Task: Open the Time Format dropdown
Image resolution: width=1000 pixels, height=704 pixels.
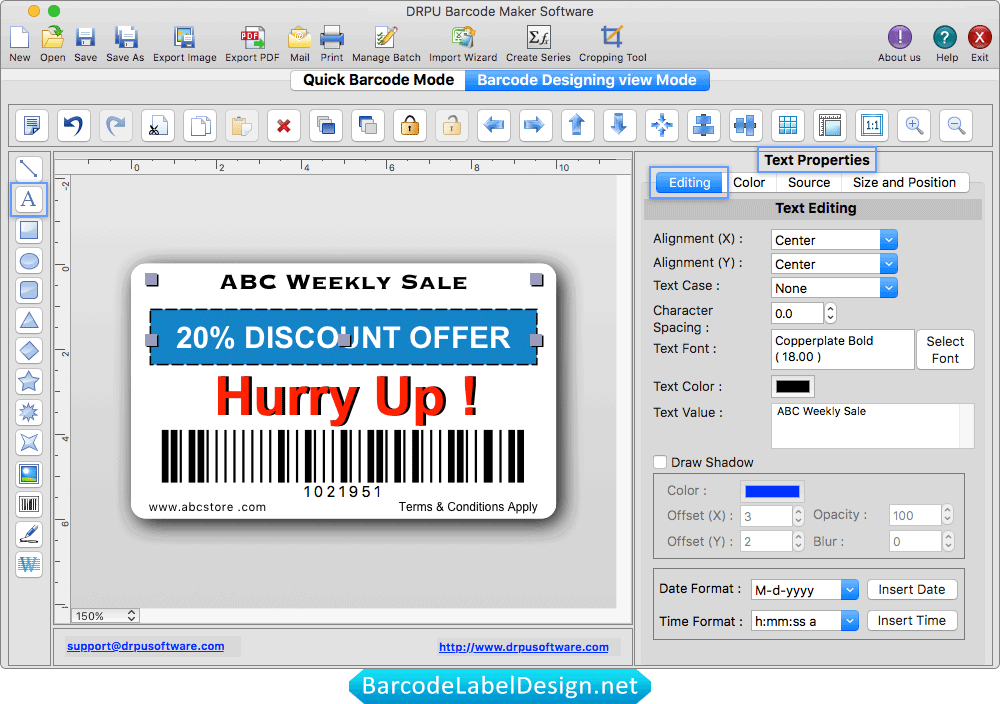Action: pyautogui.click(x=849, y=620)
